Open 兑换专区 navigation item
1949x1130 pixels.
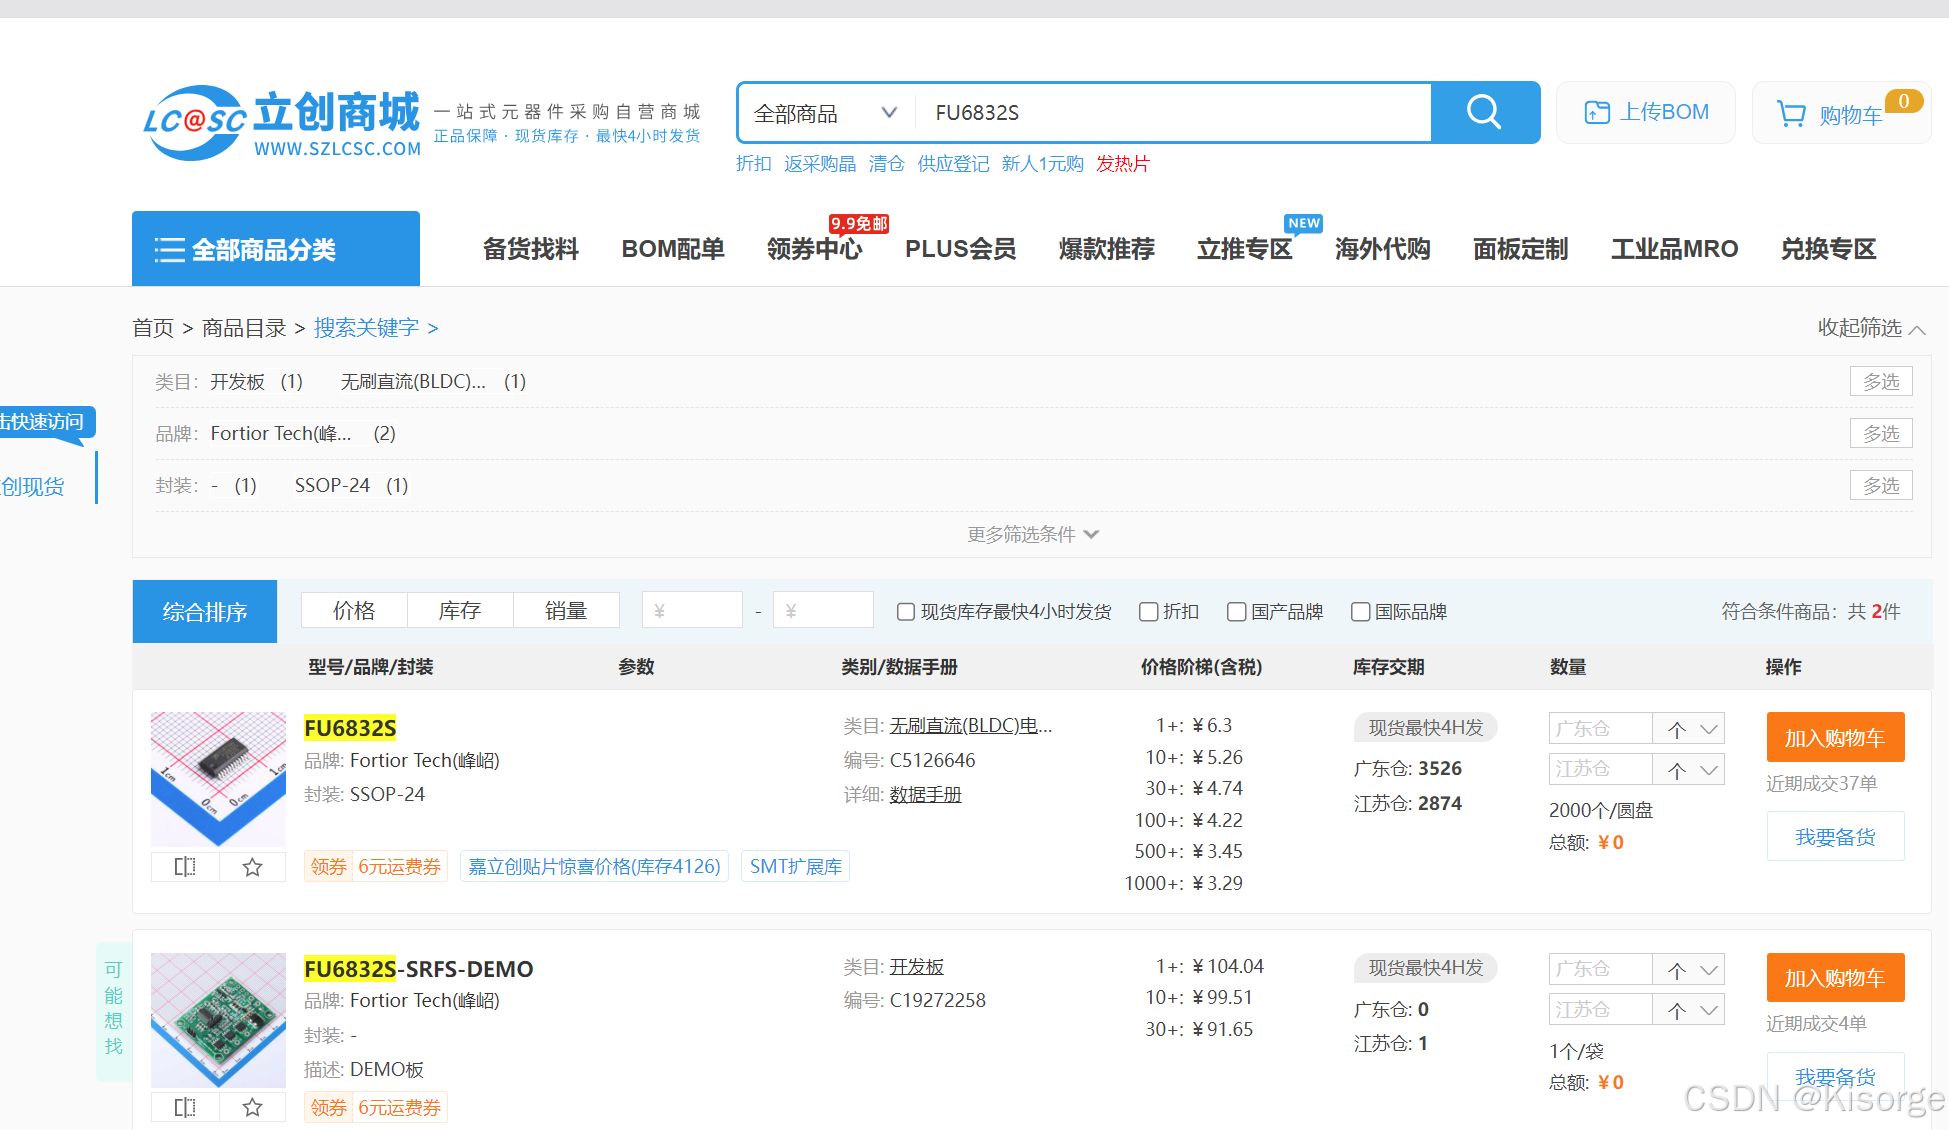[1829, 249]
